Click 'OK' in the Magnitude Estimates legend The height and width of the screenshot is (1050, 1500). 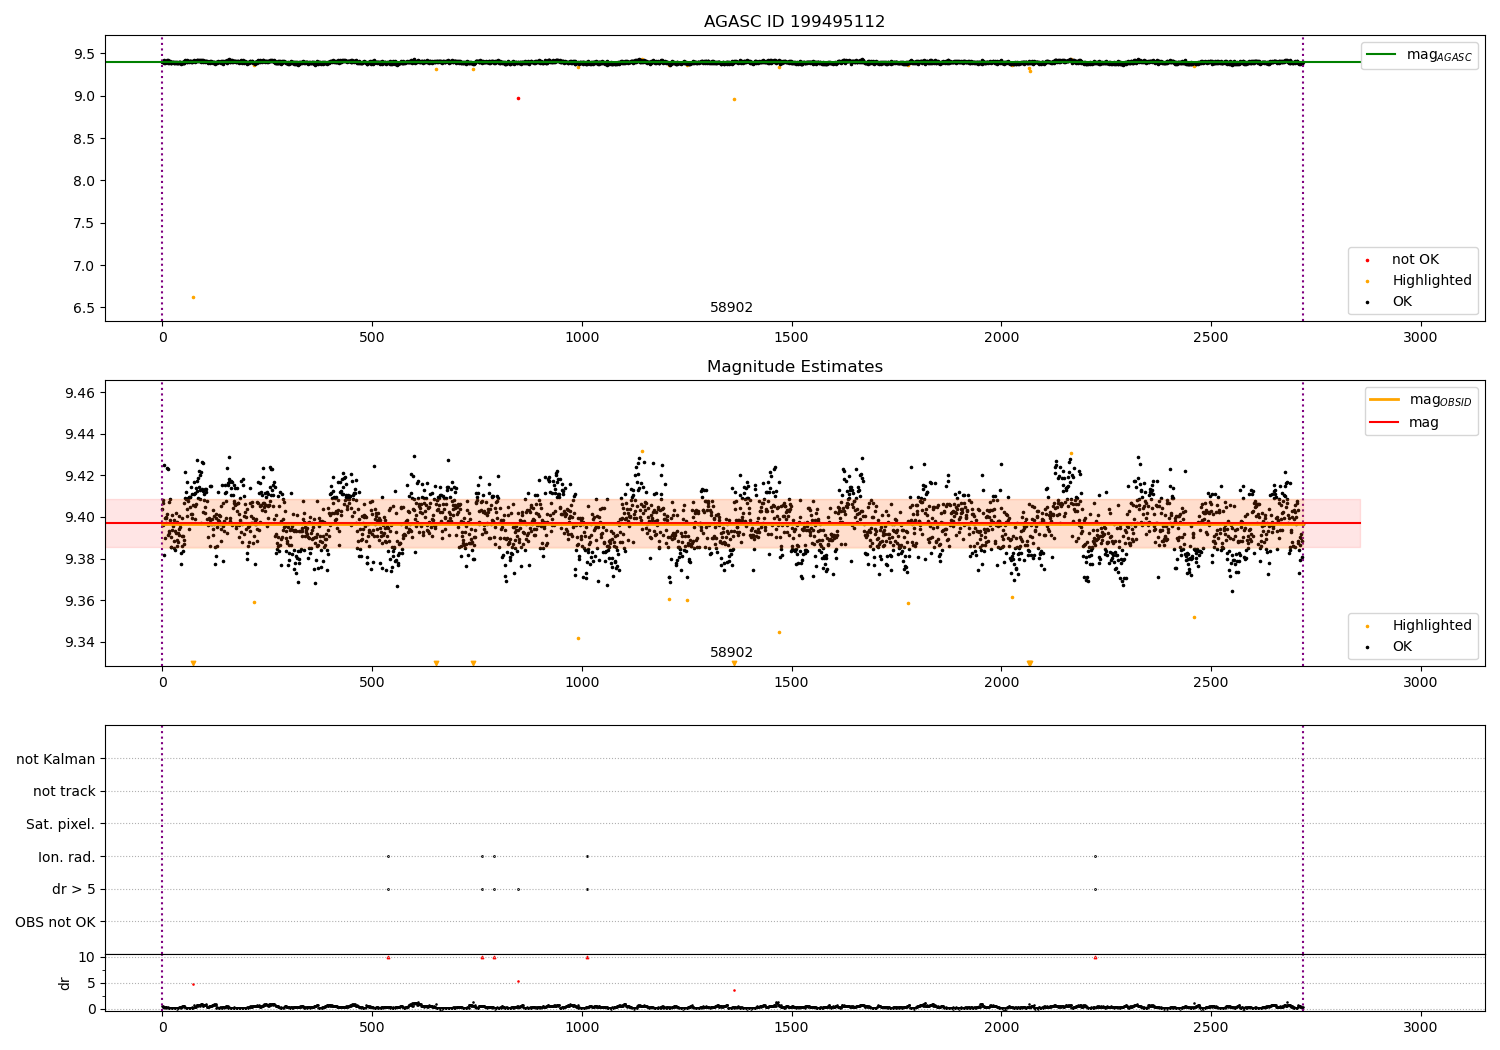pos(1402,646)
